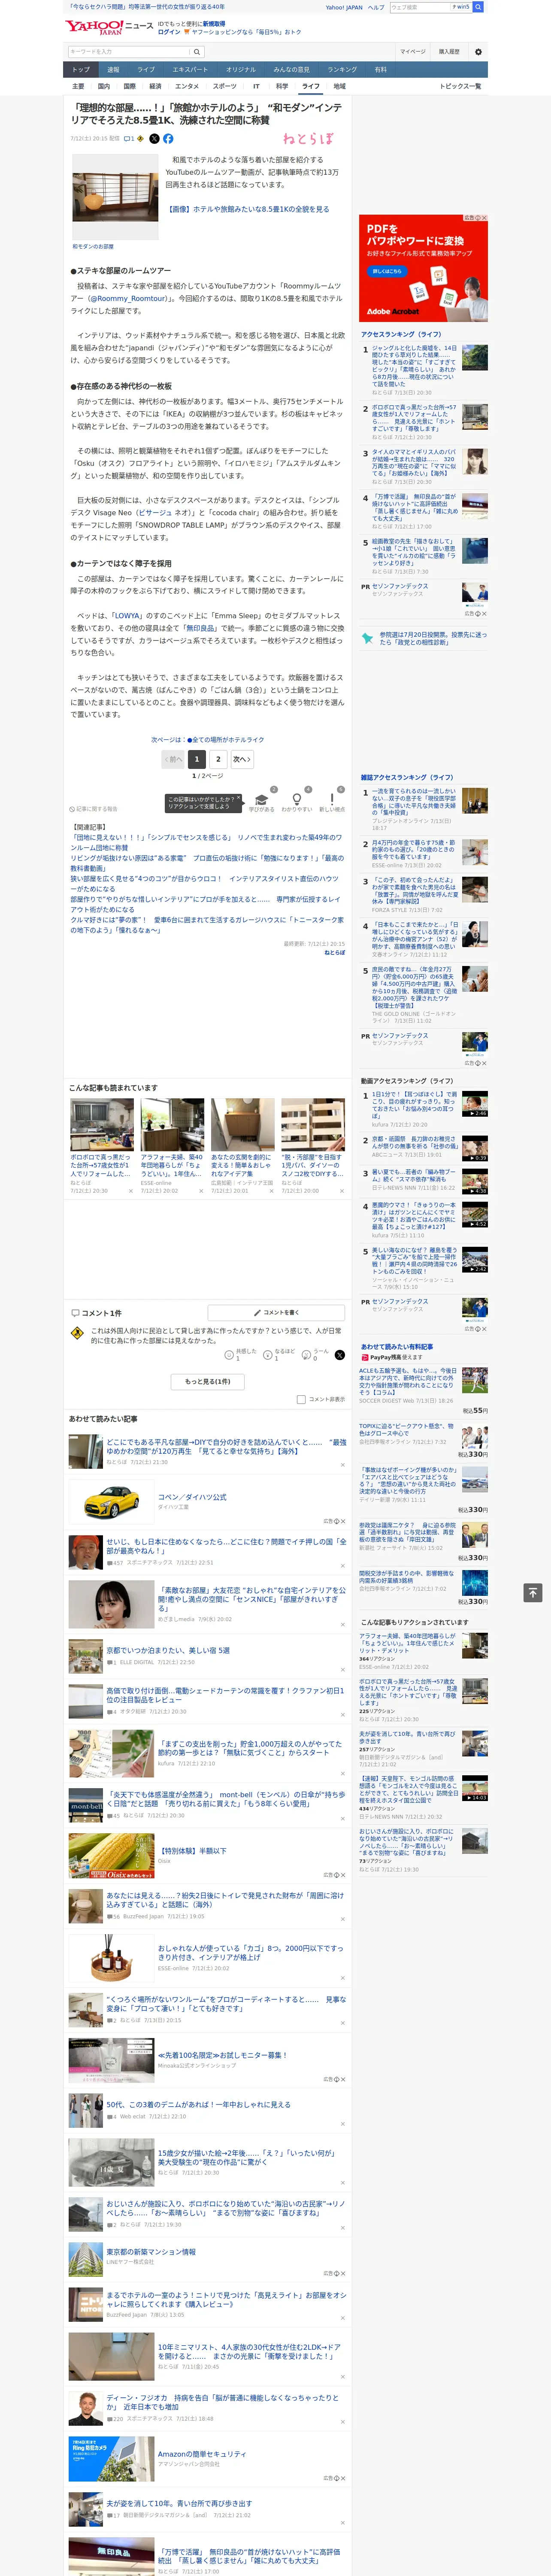This screenshot has height=2576, width=551.
Task: Click the web search magnifier button
Action: (478, 7)
